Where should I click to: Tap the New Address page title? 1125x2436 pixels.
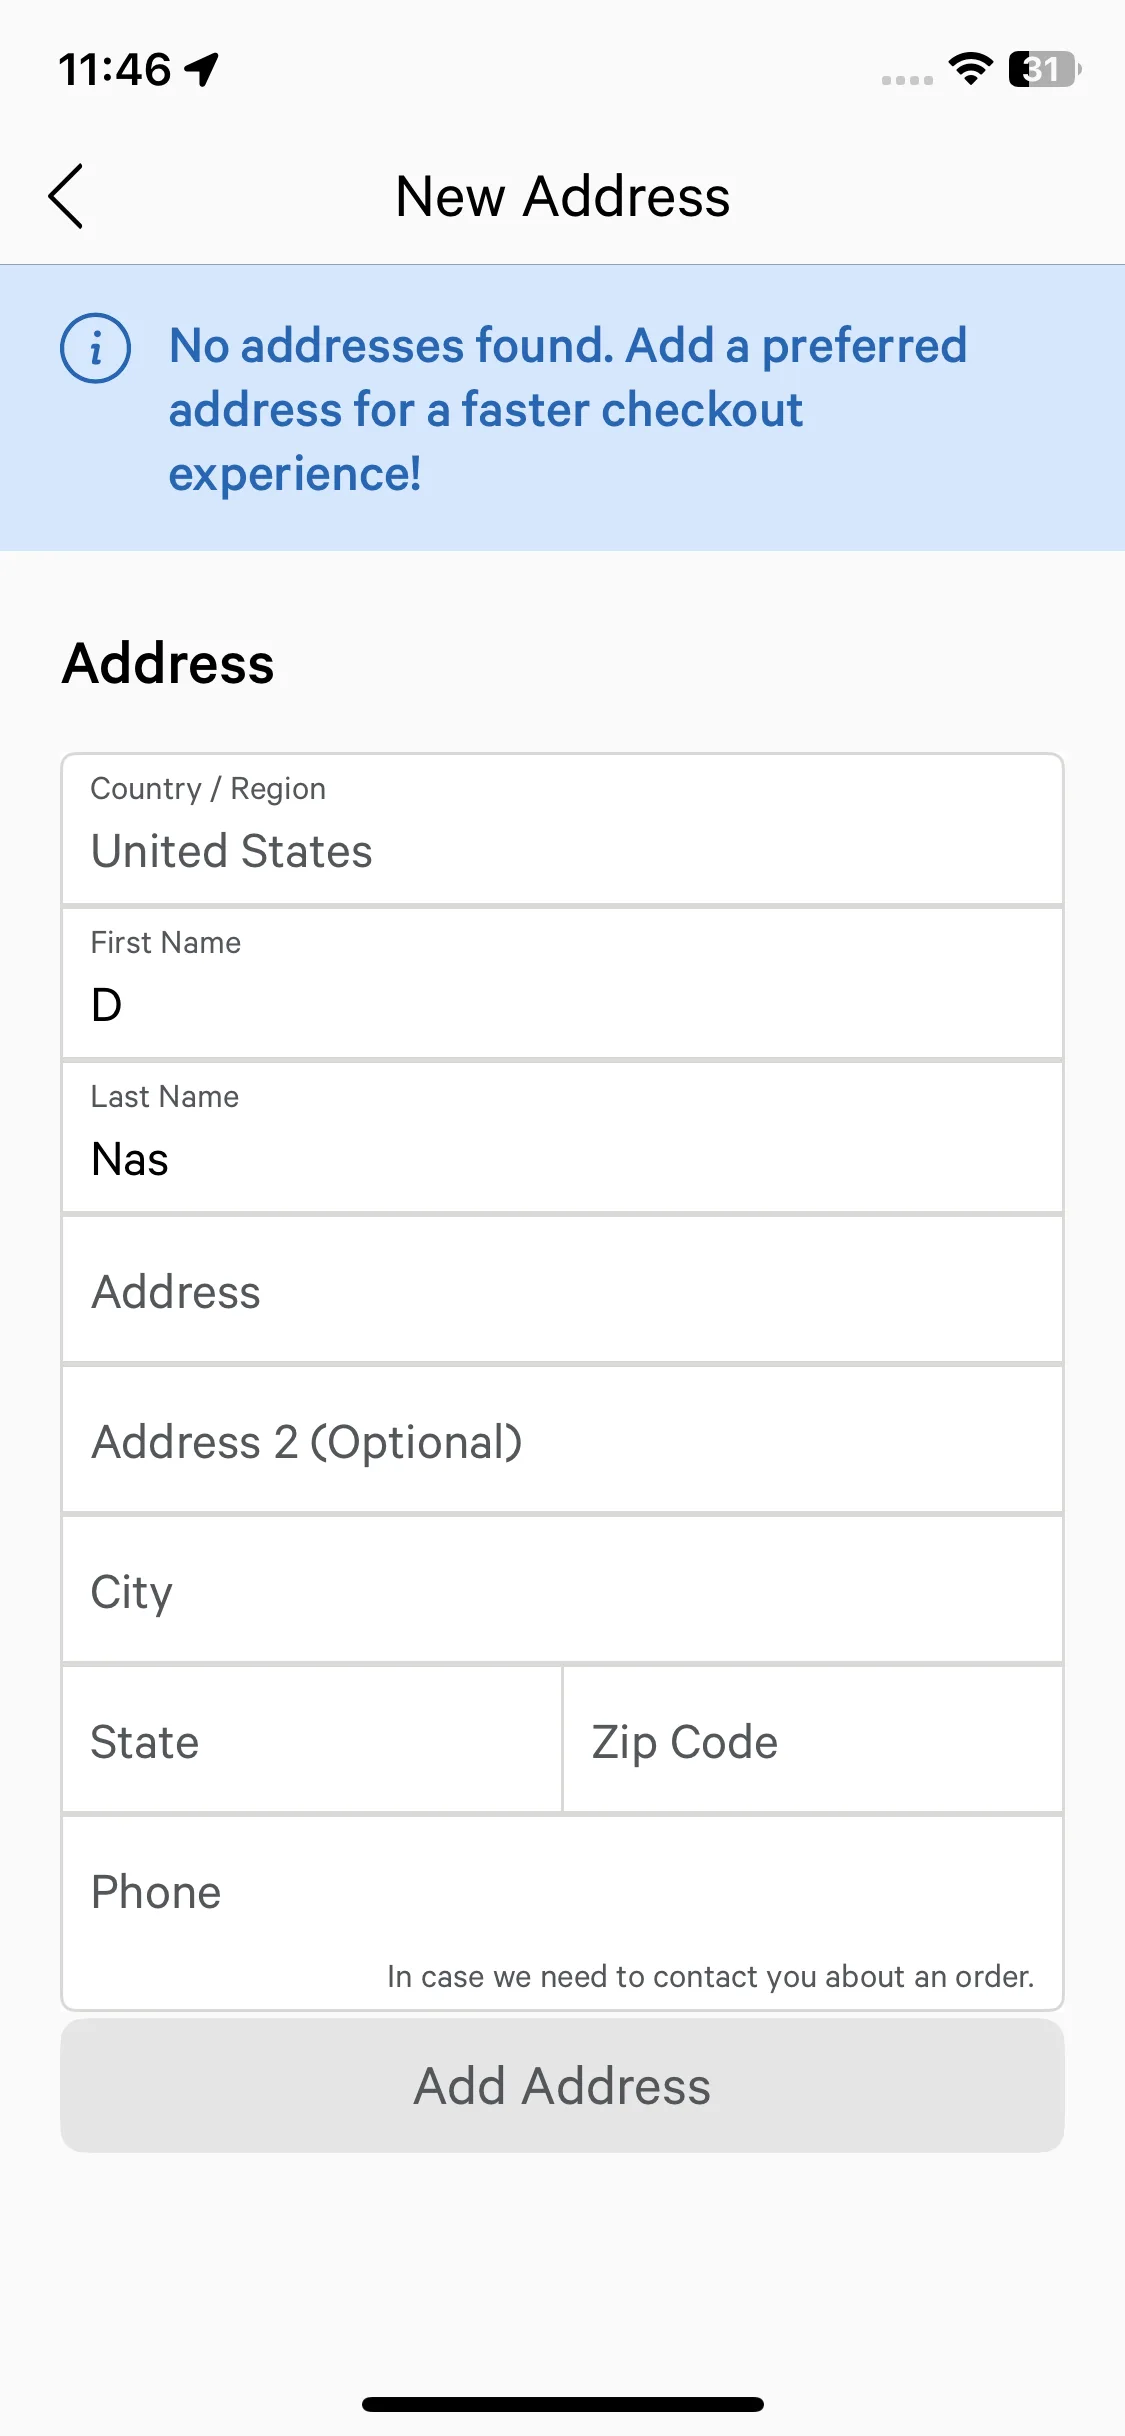562,196
